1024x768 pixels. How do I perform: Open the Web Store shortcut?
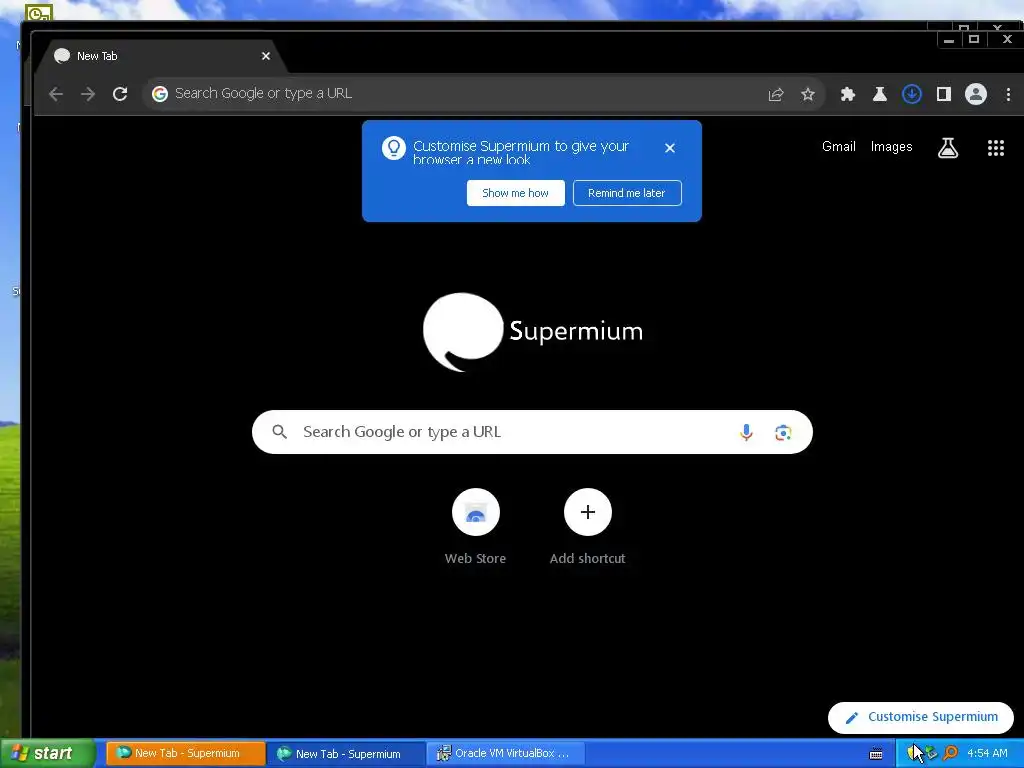pyautogui.click(x=475, y=526)
